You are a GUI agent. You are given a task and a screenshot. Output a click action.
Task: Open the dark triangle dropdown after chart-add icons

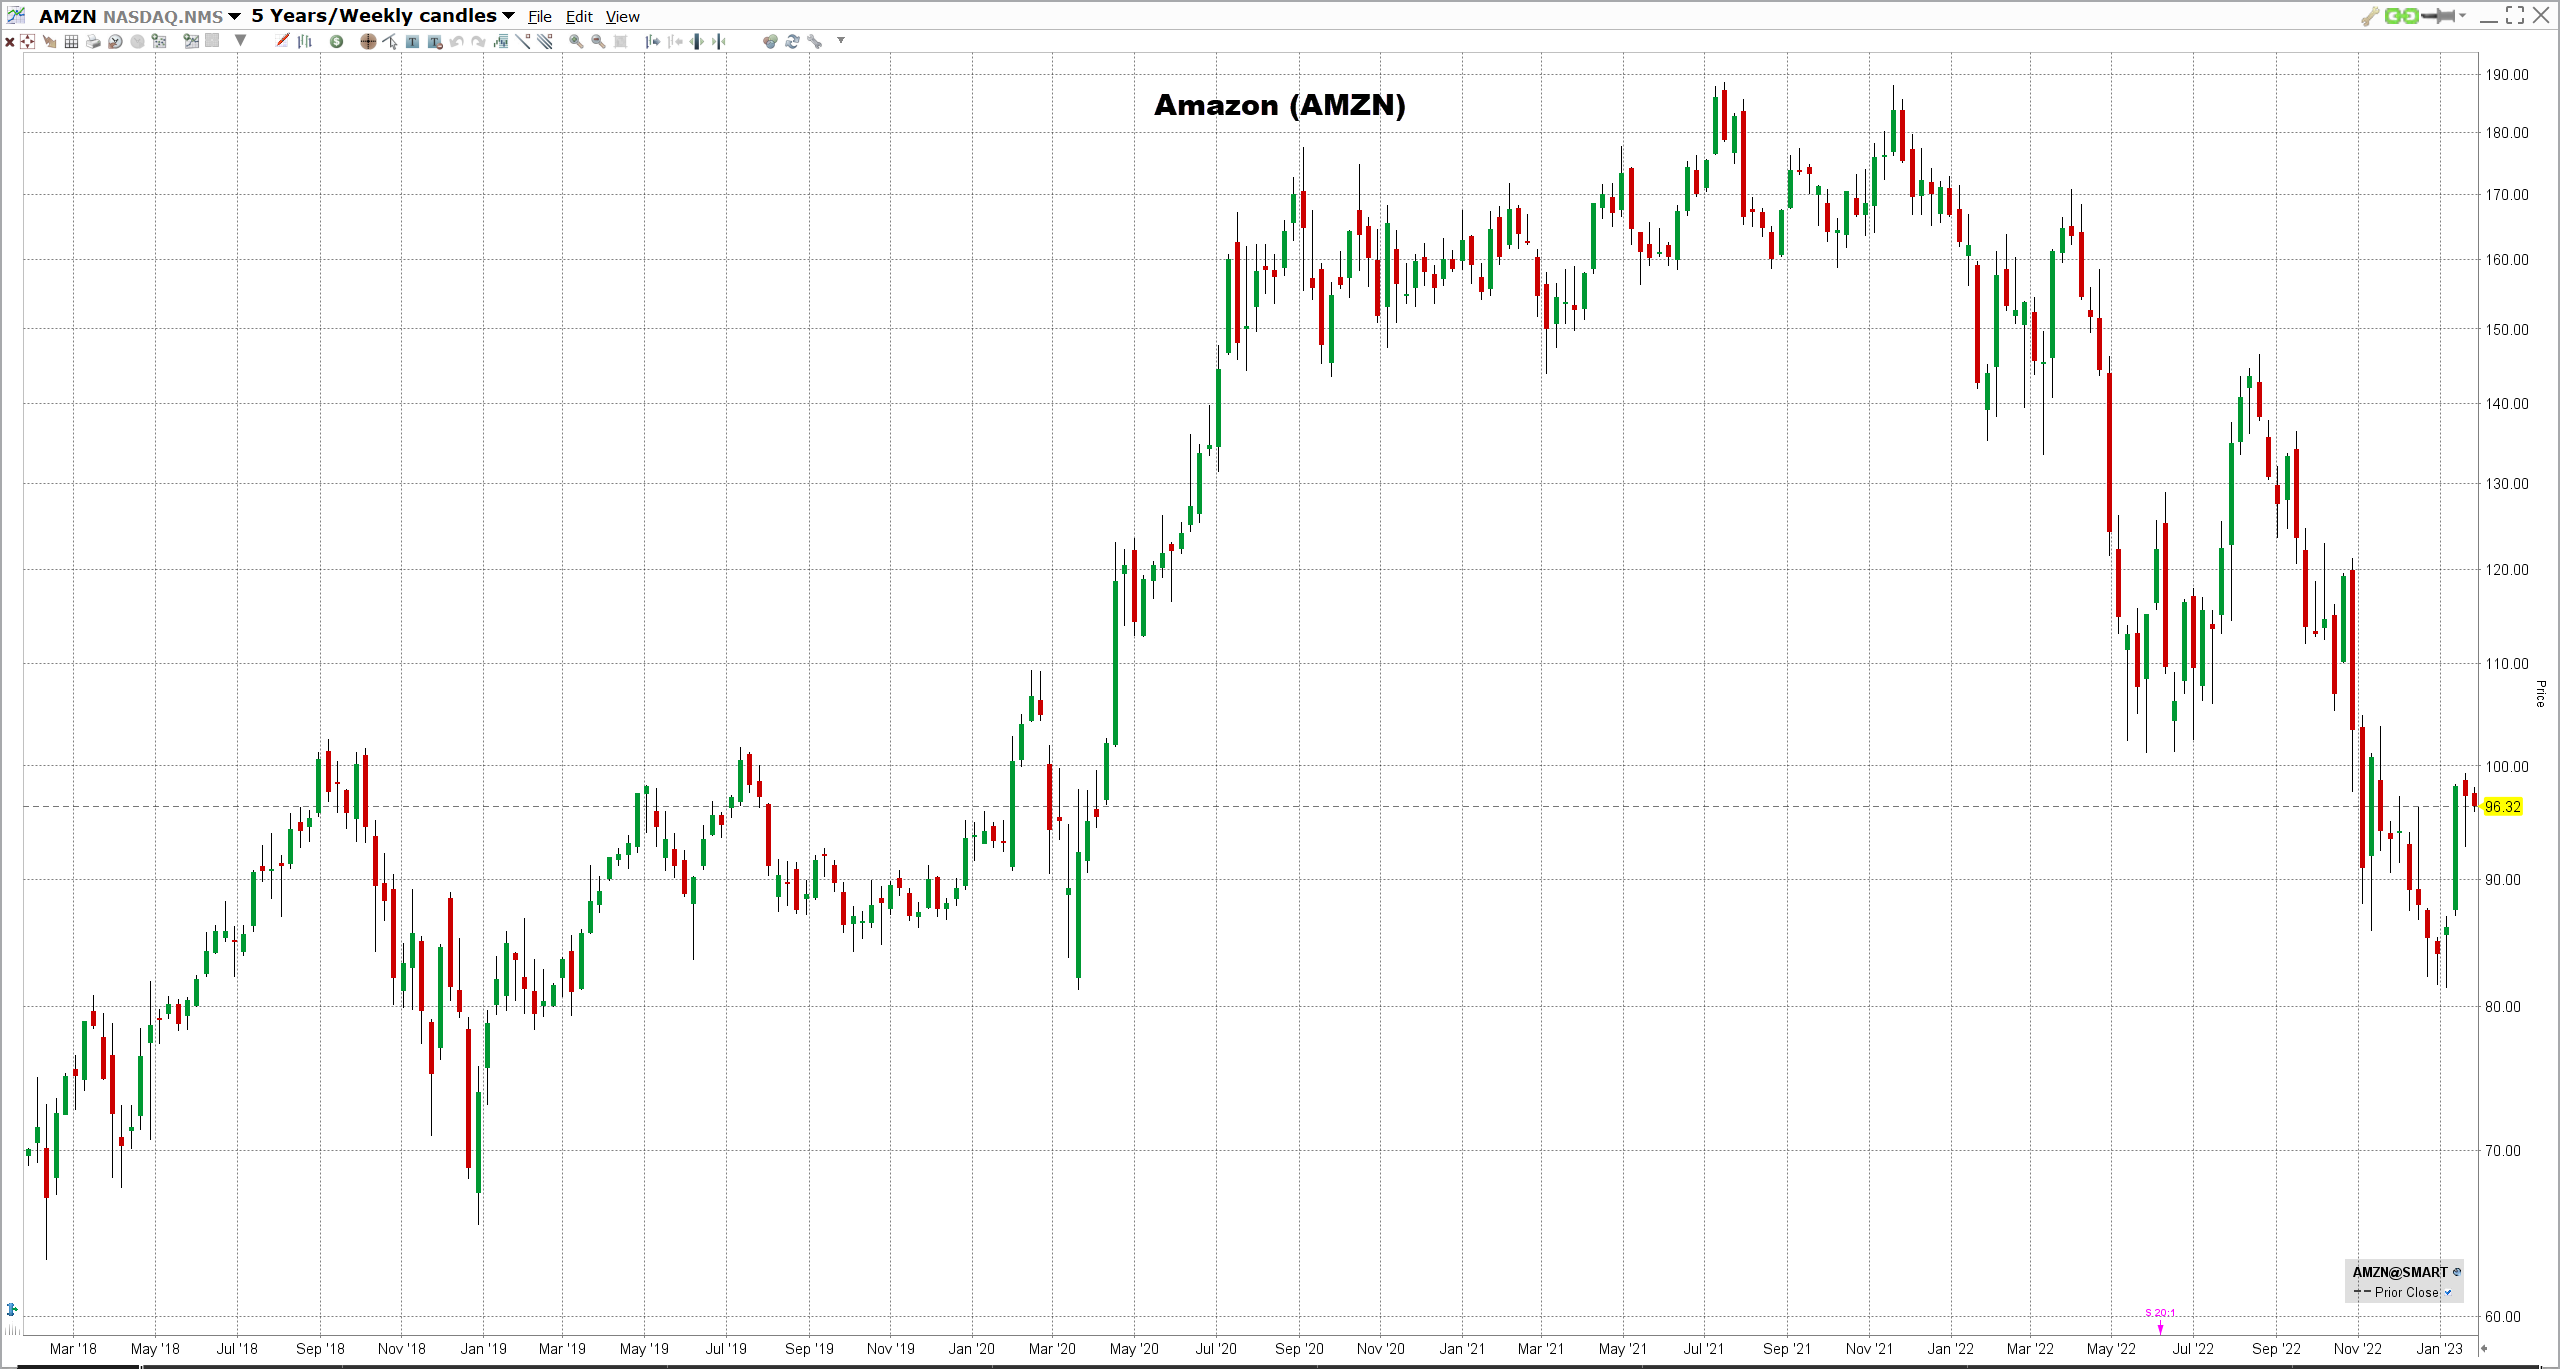[x=240, y=40]
